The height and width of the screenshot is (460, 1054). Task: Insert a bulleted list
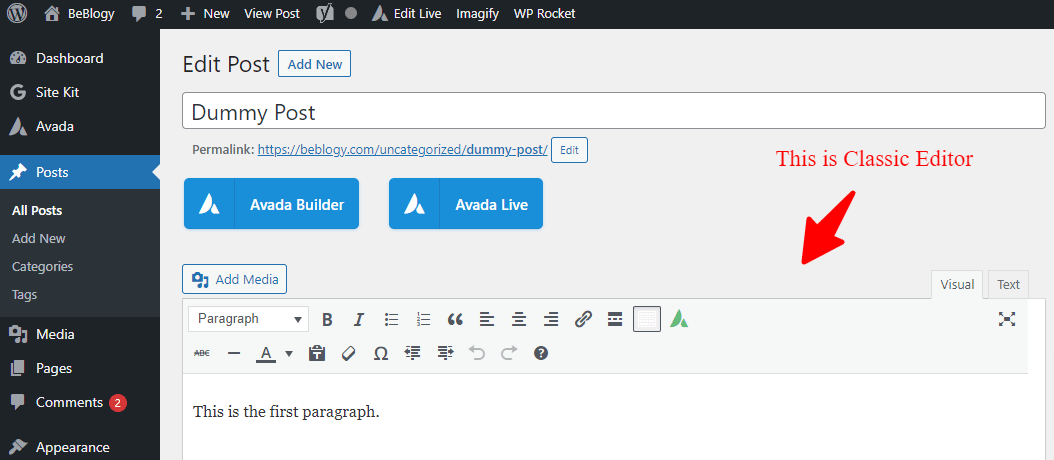(x=391, y=319)
